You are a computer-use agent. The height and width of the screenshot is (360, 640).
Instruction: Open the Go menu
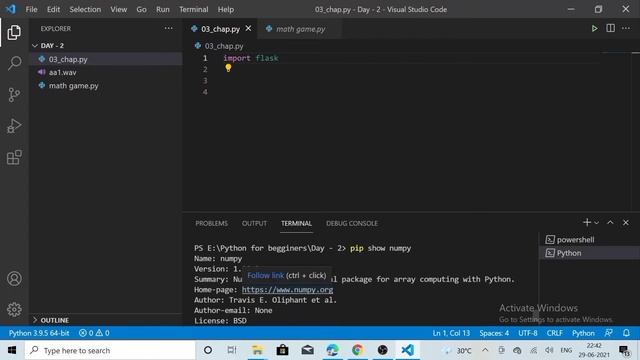pyautogui.click(x=141, y=9)
